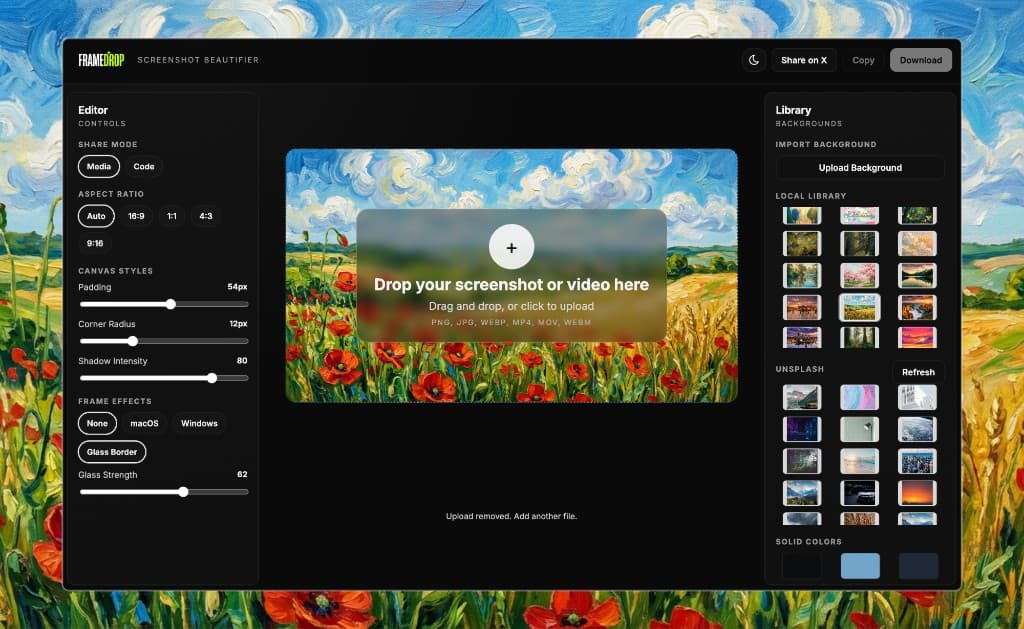Click the Glass Strength slider handle
This screenshot has width=1024, height=629.
click(184, 492)
